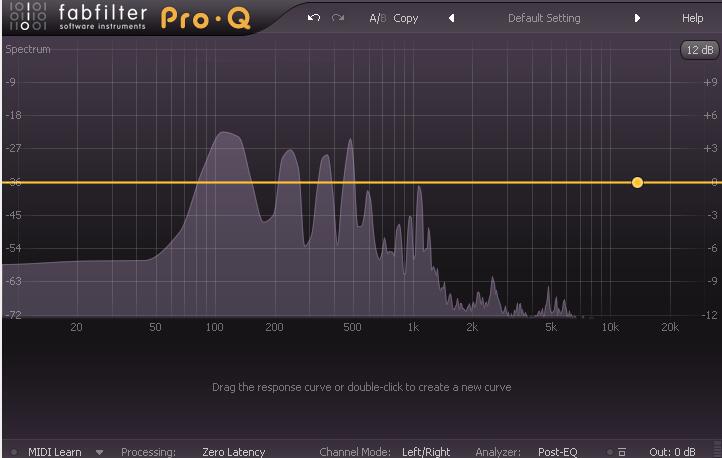Go to previous preset with left arrow

(452, 18)
